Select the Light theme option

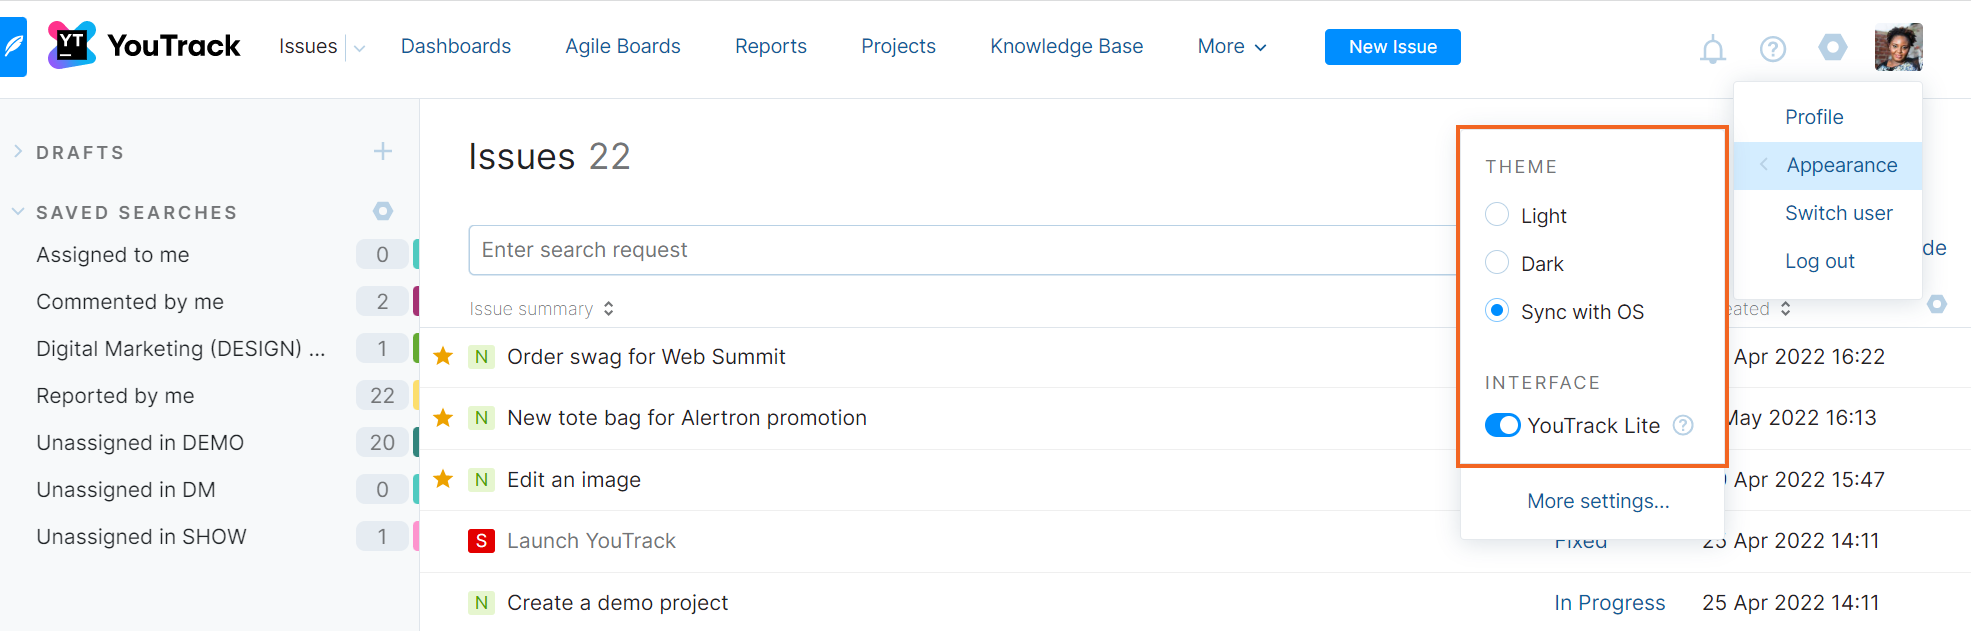1497,215
